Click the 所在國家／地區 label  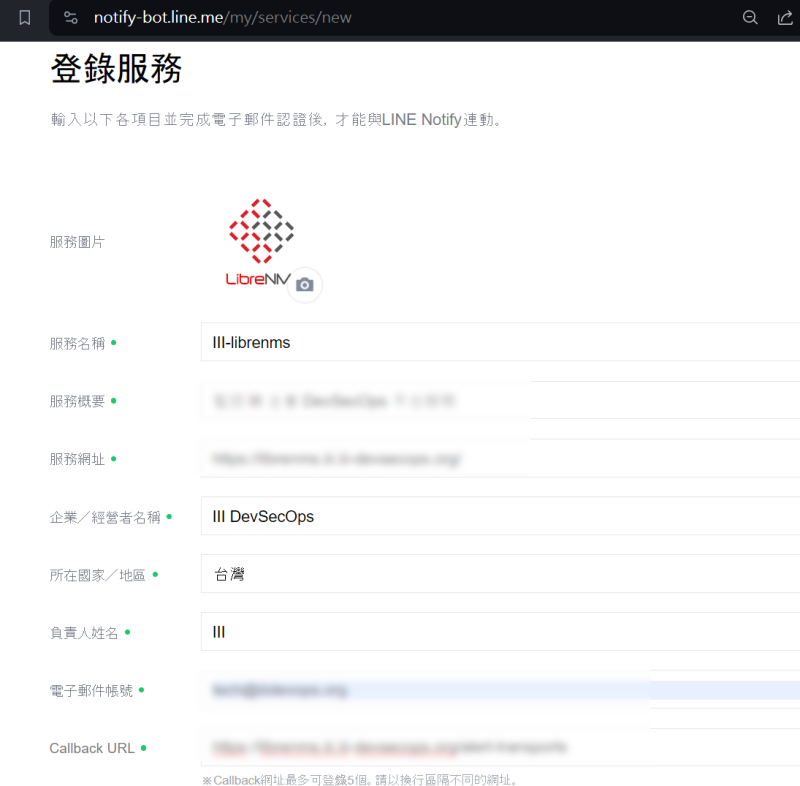97,575
